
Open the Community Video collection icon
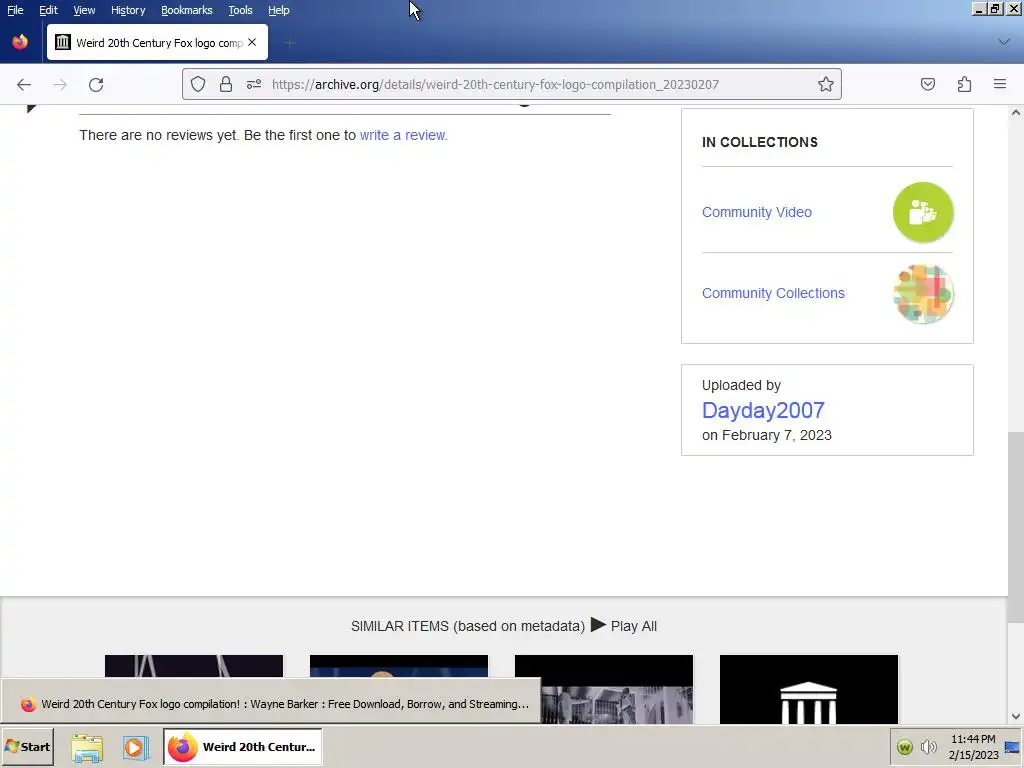(x=923, y=212)
